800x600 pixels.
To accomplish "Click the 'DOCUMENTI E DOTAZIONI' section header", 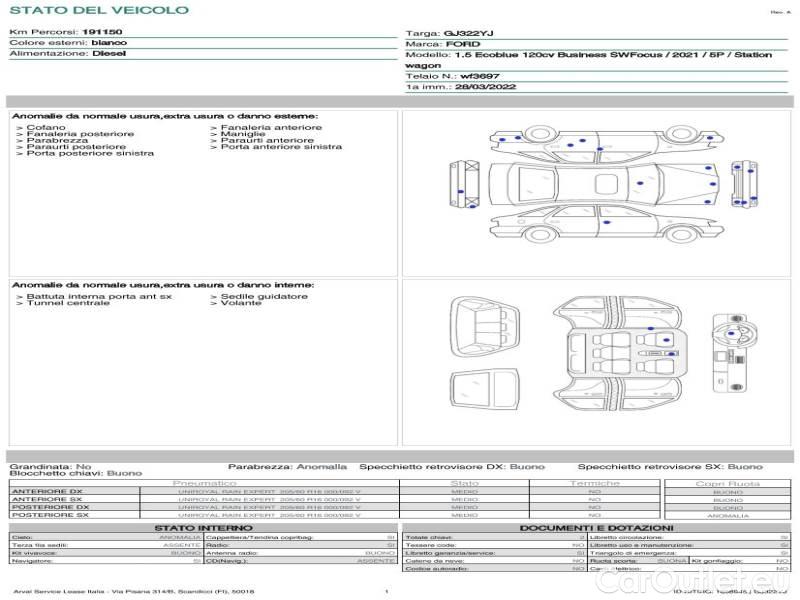I will click(596, 529).
